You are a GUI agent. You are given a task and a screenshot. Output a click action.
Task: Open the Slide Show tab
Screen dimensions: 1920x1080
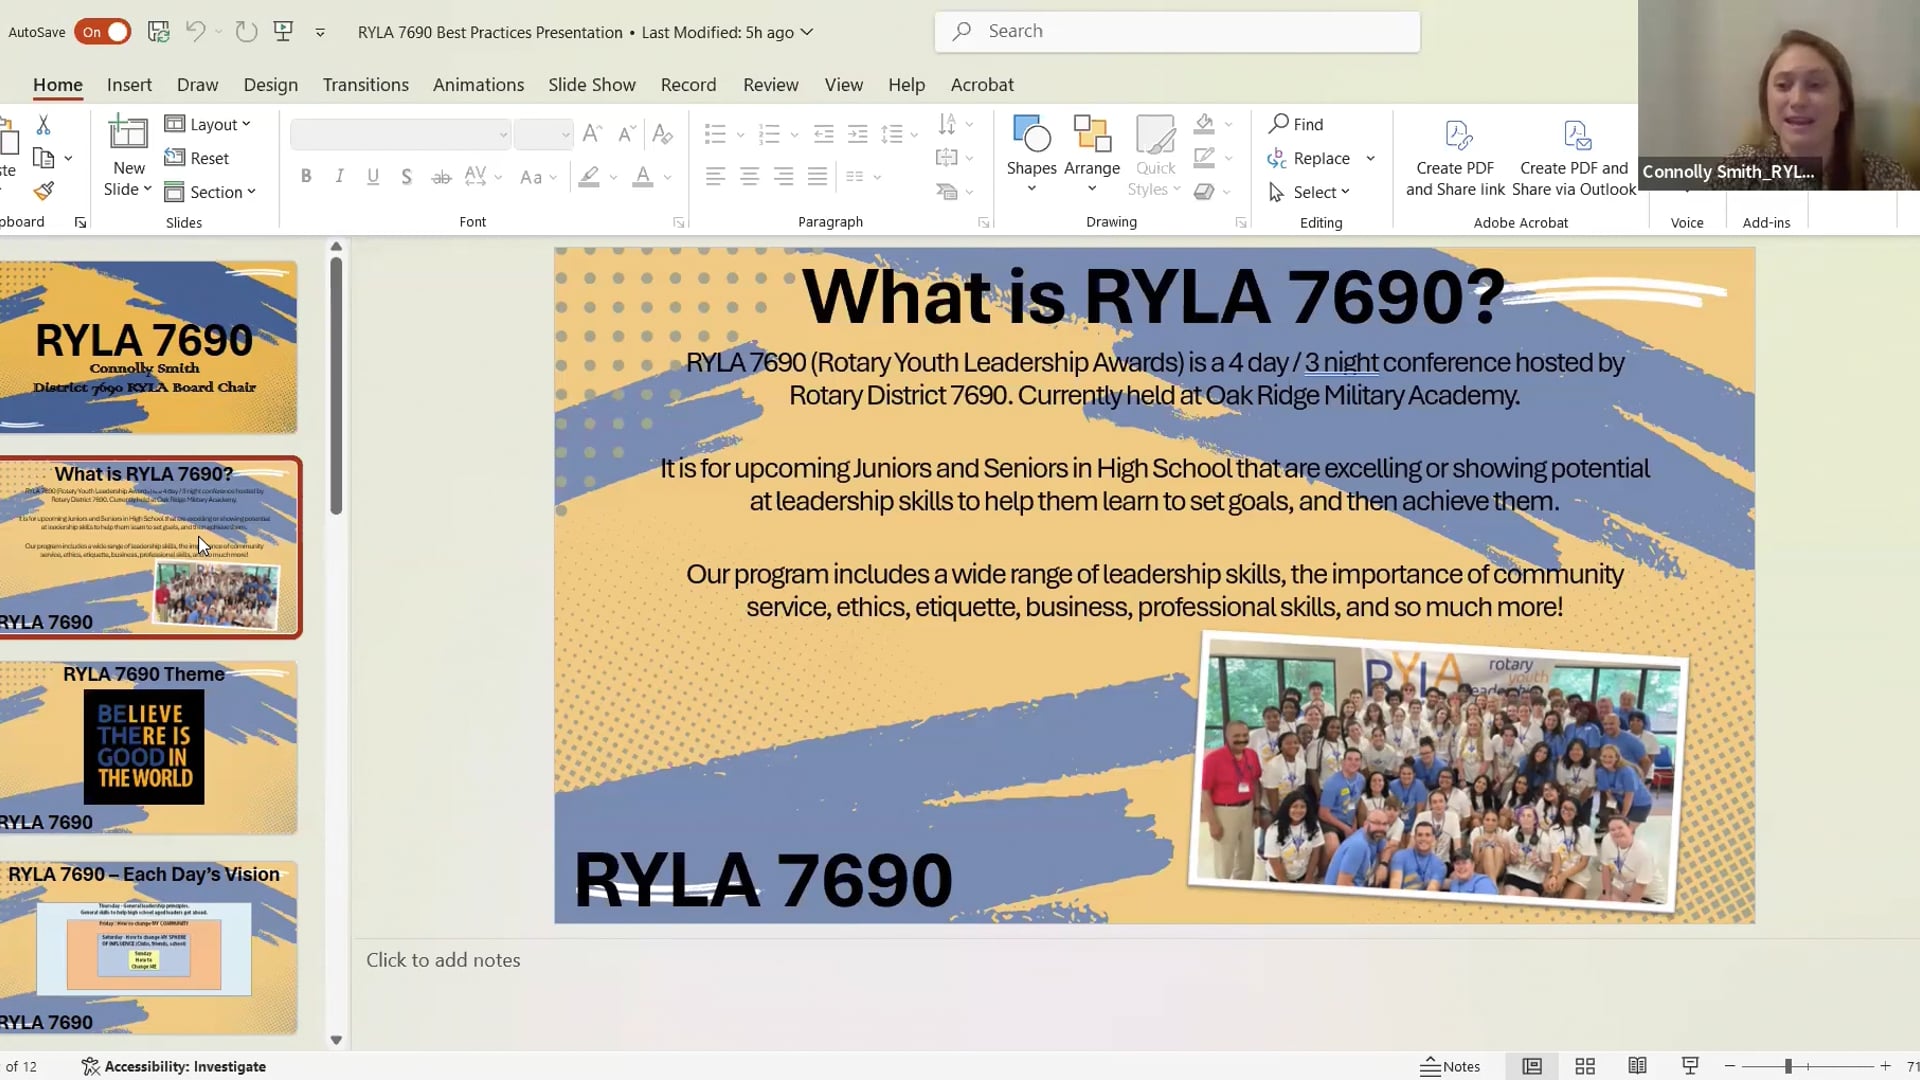click(592, 85)
